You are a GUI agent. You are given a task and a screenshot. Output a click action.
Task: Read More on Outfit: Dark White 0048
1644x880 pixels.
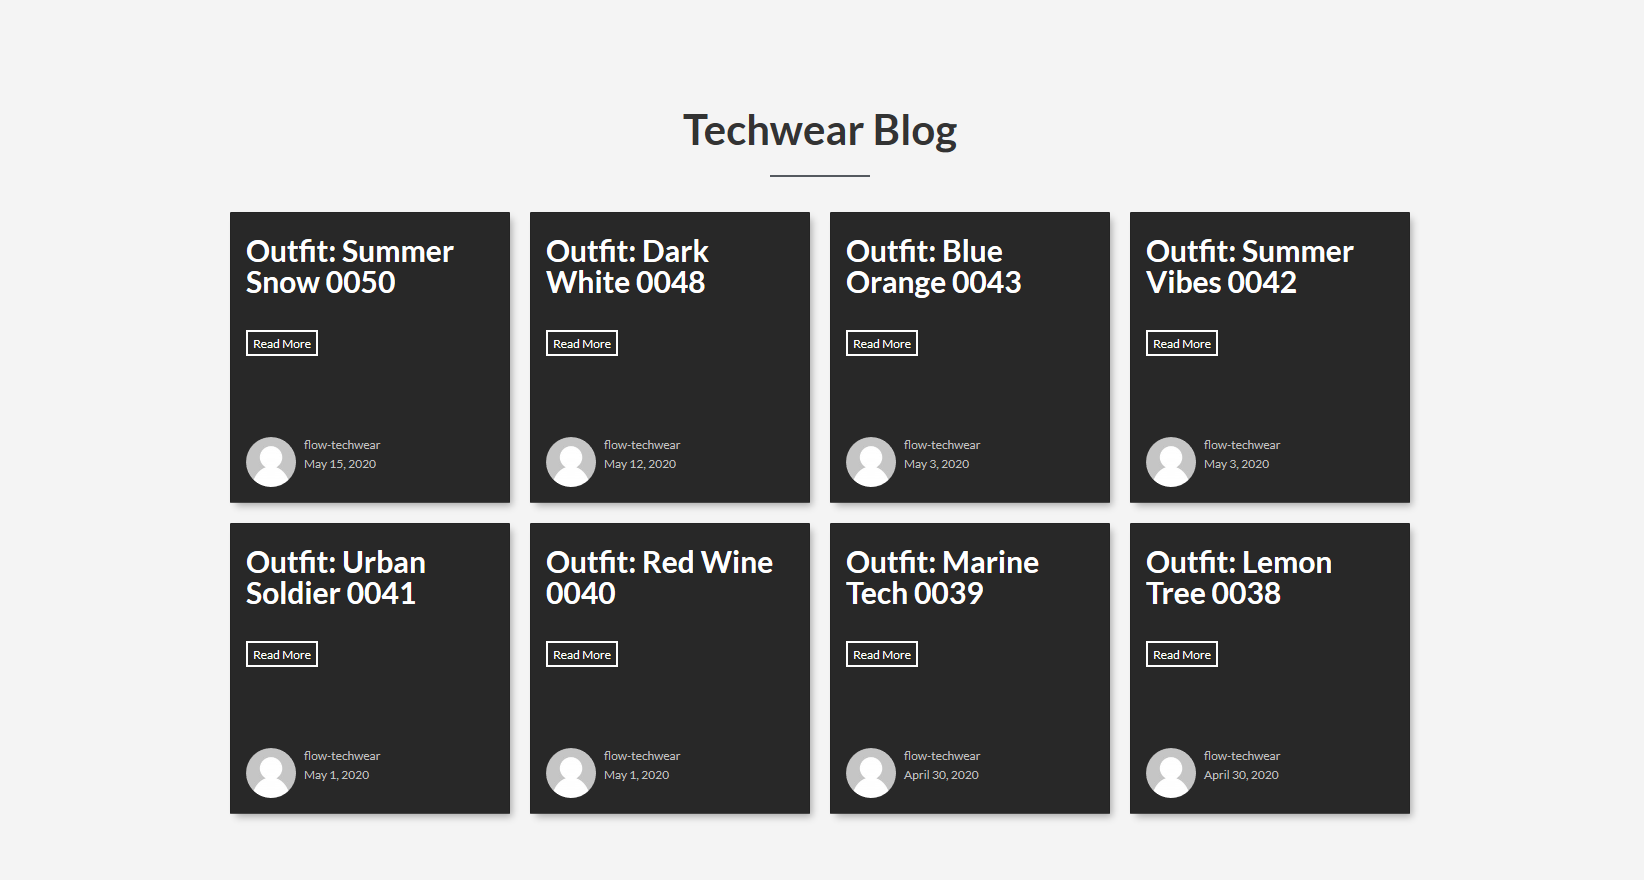click(x=582, y=343)
